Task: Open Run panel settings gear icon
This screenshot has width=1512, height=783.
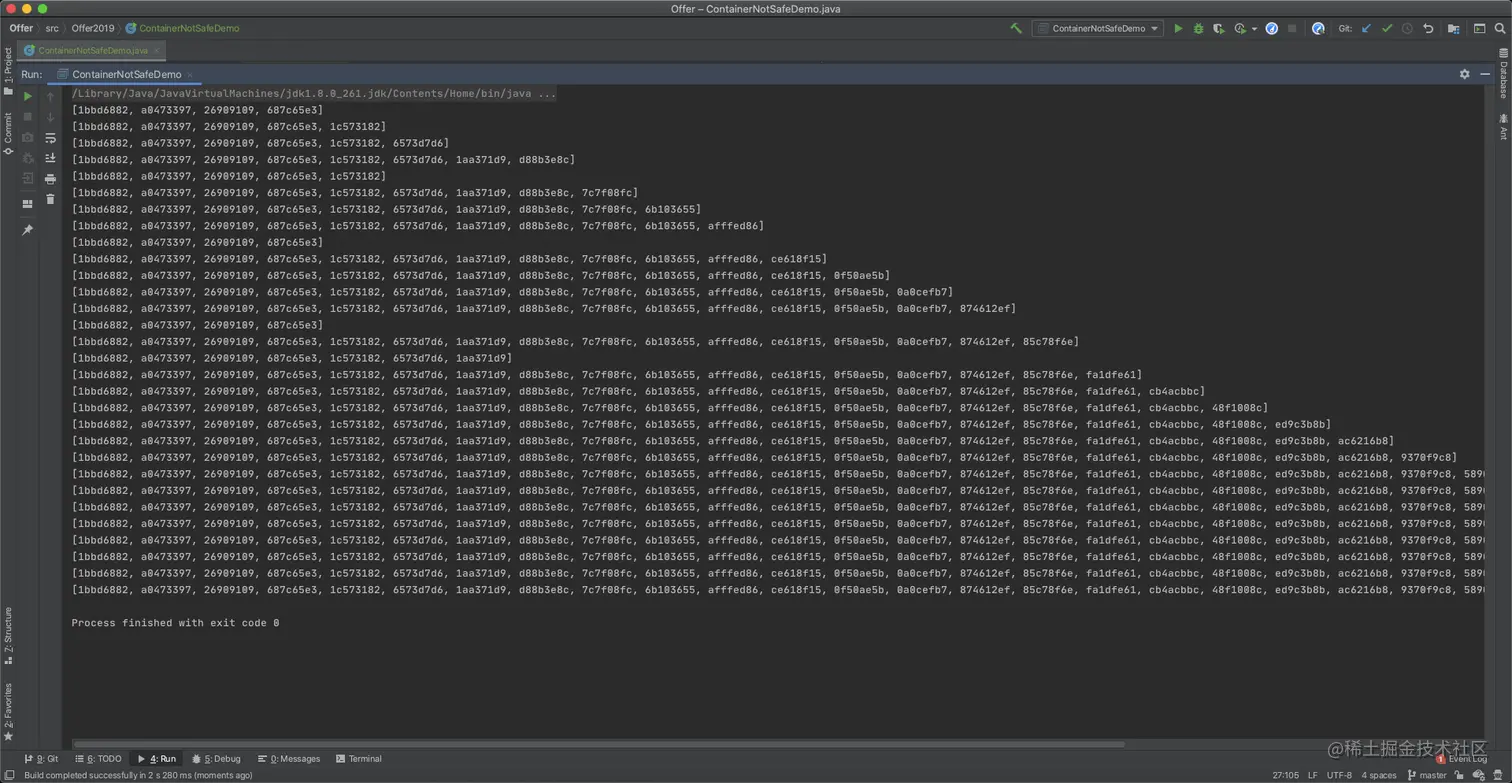Action: click(1464, 74)
